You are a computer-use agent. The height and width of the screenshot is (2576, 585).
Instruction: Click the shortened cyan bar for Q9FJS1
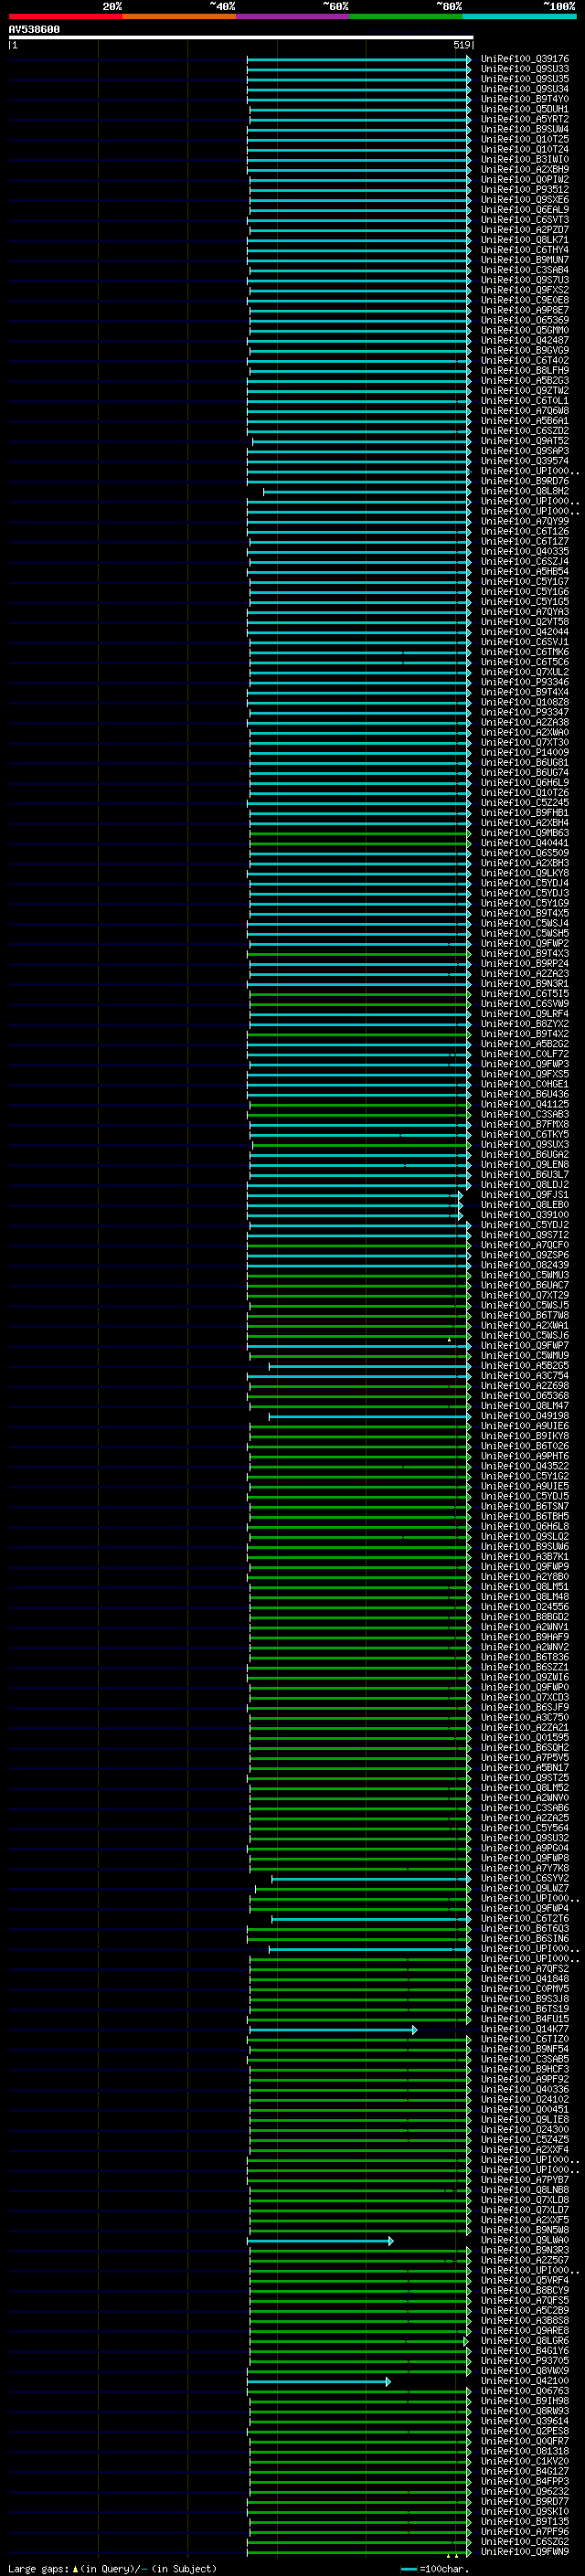click(355, 1195)
